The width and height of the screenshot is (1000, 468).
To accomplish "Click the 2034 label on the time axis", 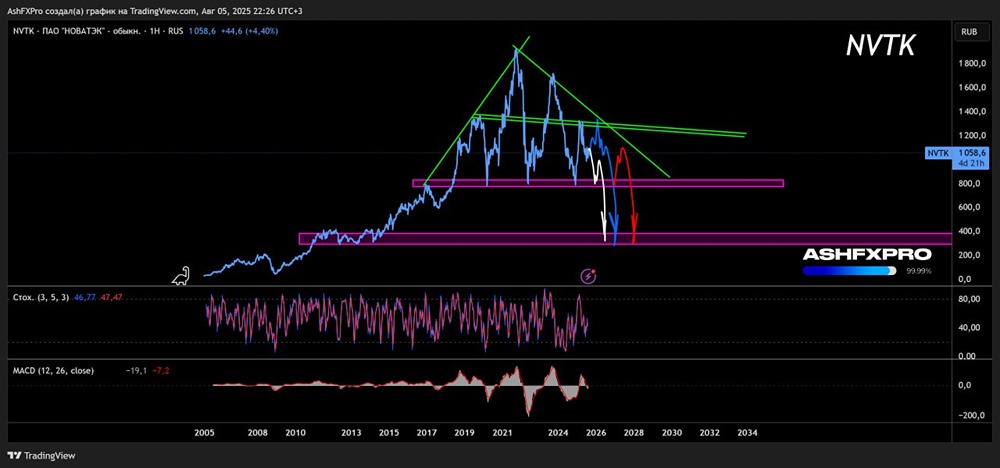I will 747,433.
